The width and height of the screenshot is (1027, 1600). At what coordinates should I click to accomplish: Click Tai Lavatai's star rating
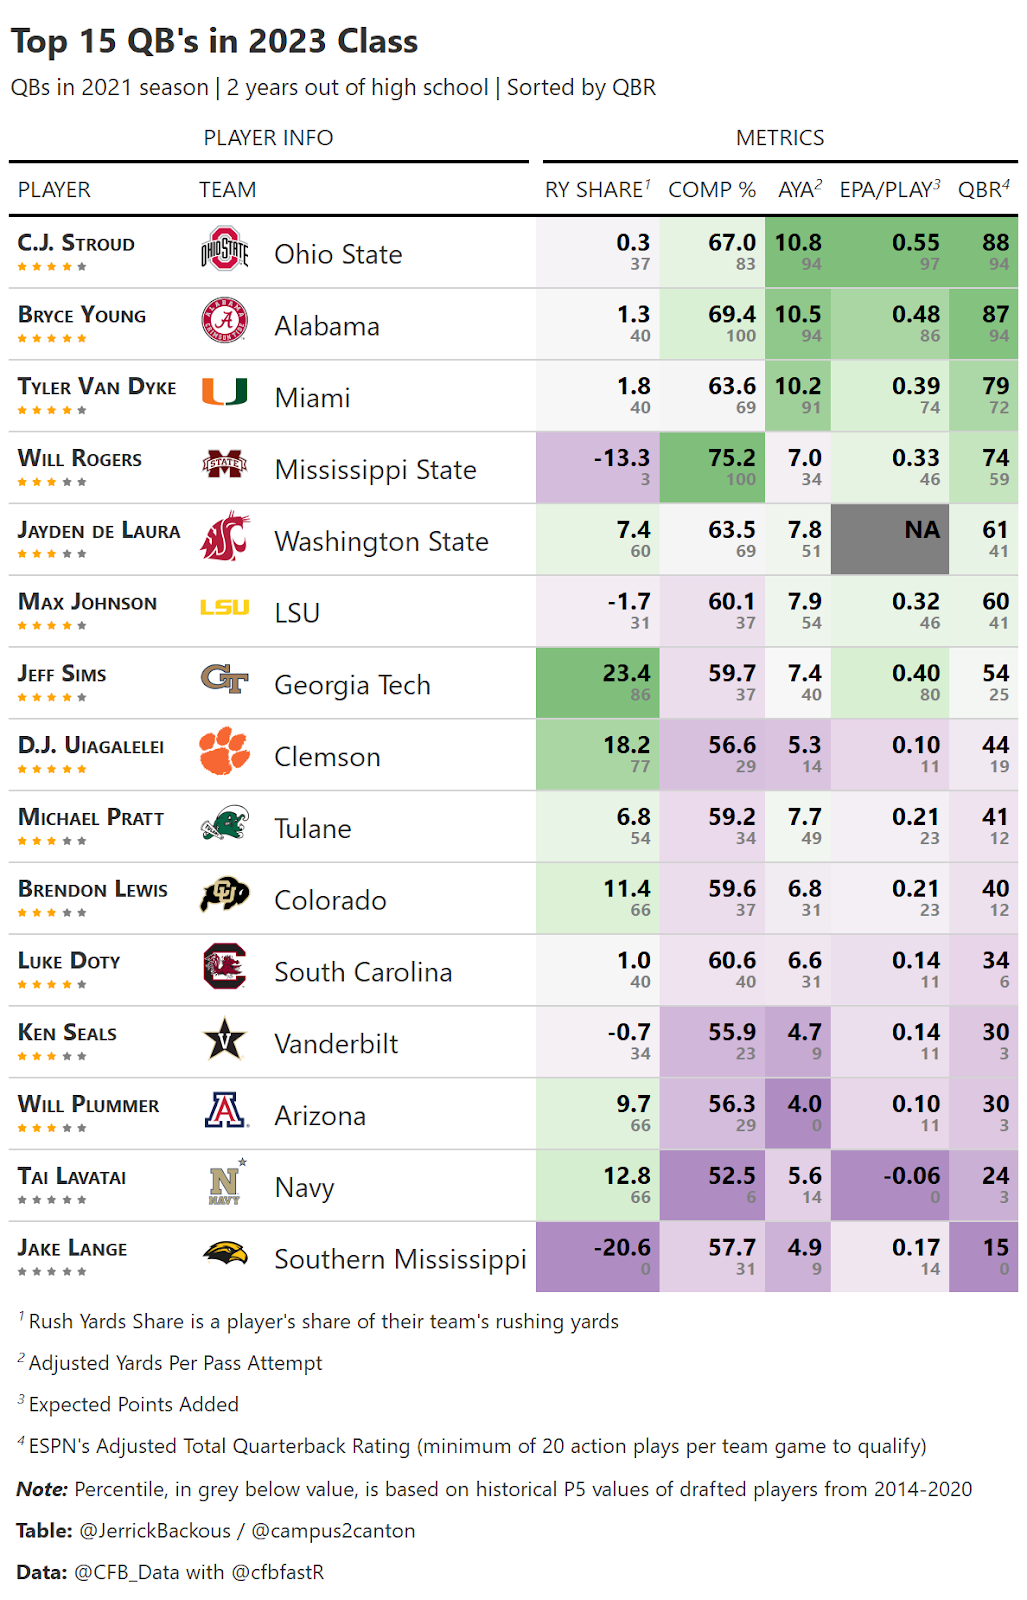pyautogui.click(x=52, y=1200)
